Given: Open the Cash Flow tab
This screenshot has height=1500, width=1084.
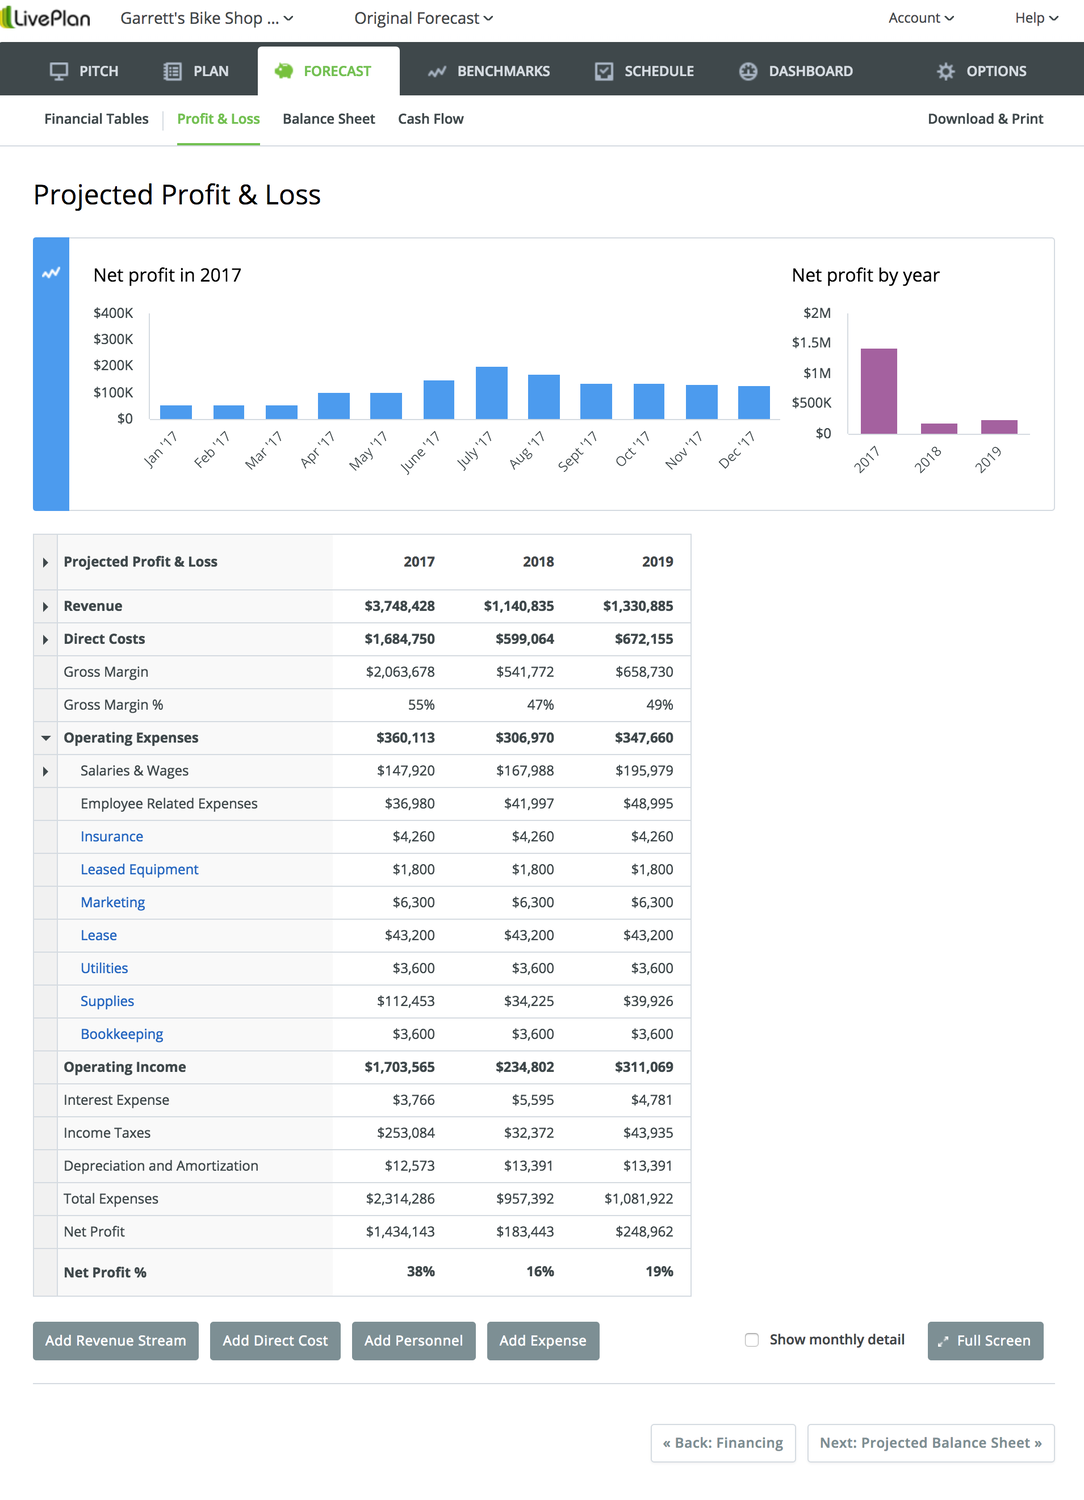Looking at the screenshot, I should [430, 119].
